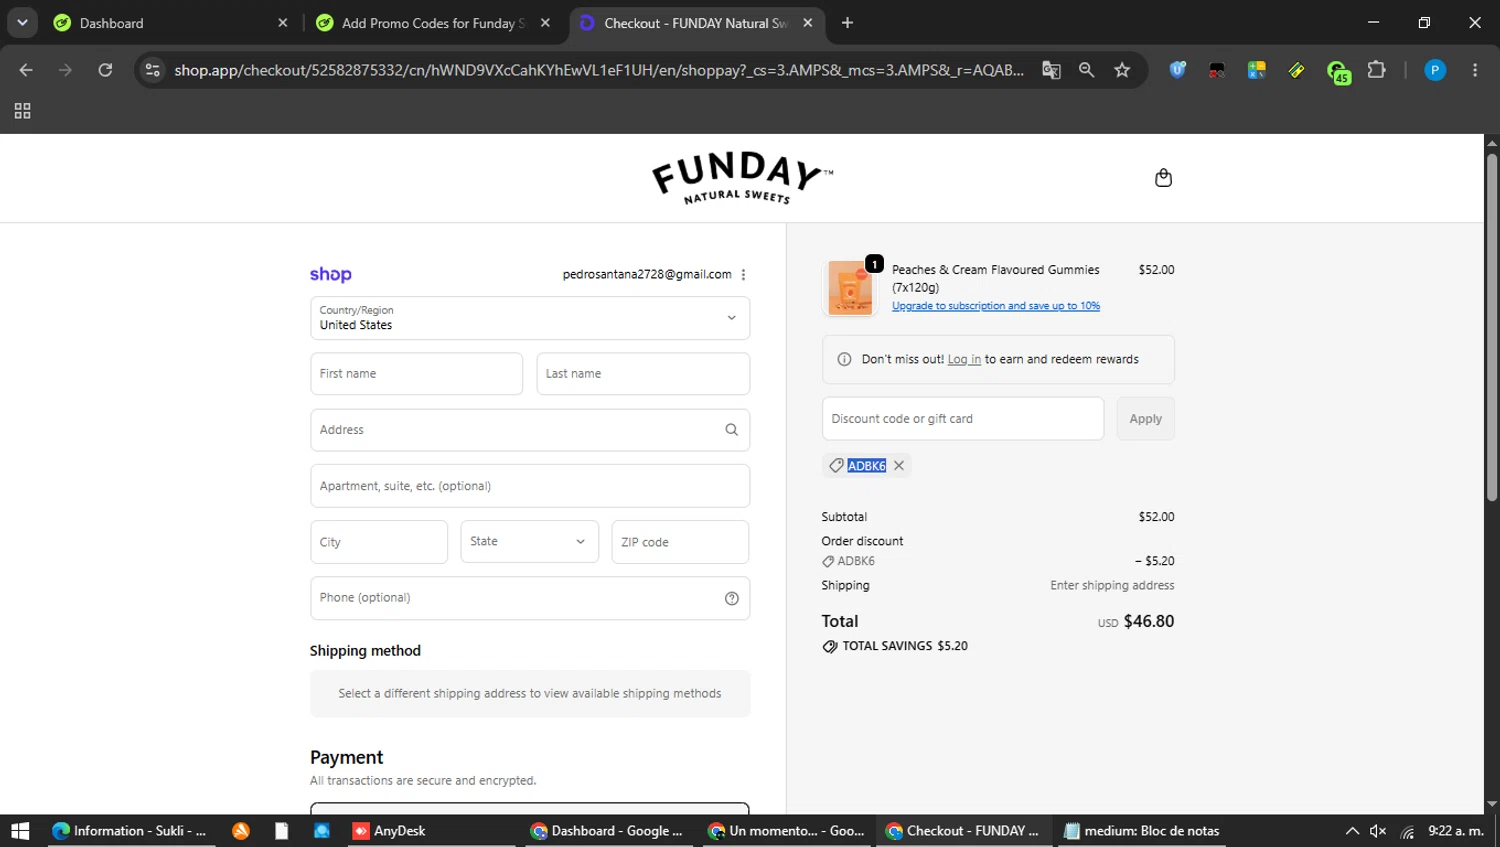
Task: Click the phone field help icon
Action: (x=731, y=598)
